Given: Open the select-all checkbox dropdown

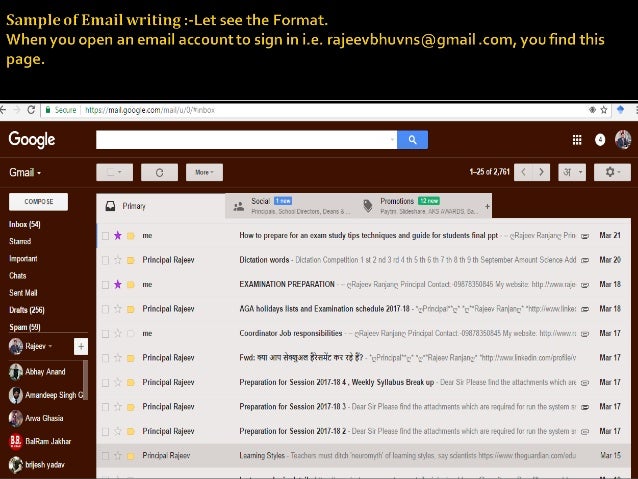Looking at the screenshot, I should pos(114,173).
